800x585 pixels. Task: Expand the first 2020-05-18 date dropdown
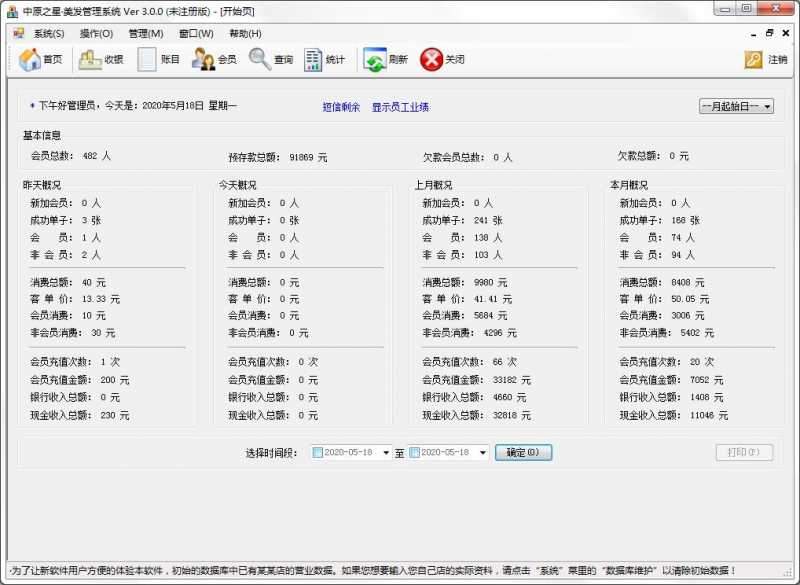[x=385, y=452]
